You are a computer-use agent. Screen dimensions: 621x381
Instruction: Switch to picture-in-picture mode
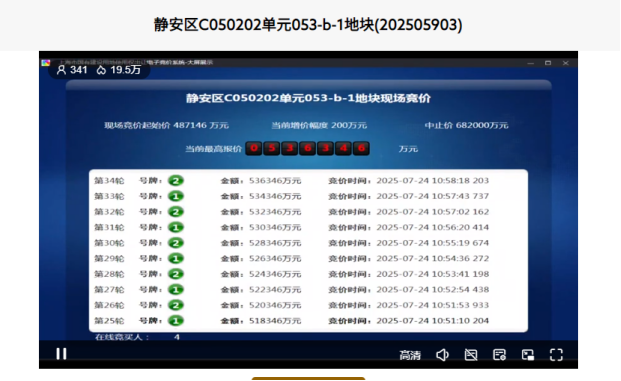click(528, 355)
